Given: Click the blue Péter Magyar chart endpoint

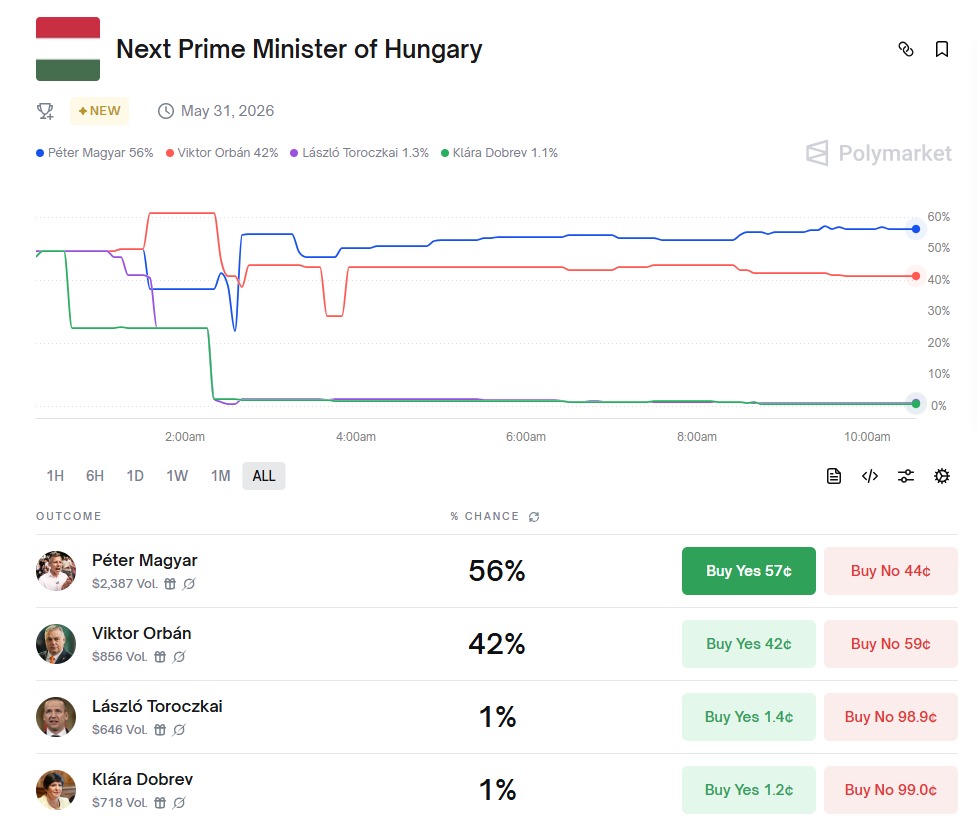Looking at the screenshot, I should click(x=916, y=229).
